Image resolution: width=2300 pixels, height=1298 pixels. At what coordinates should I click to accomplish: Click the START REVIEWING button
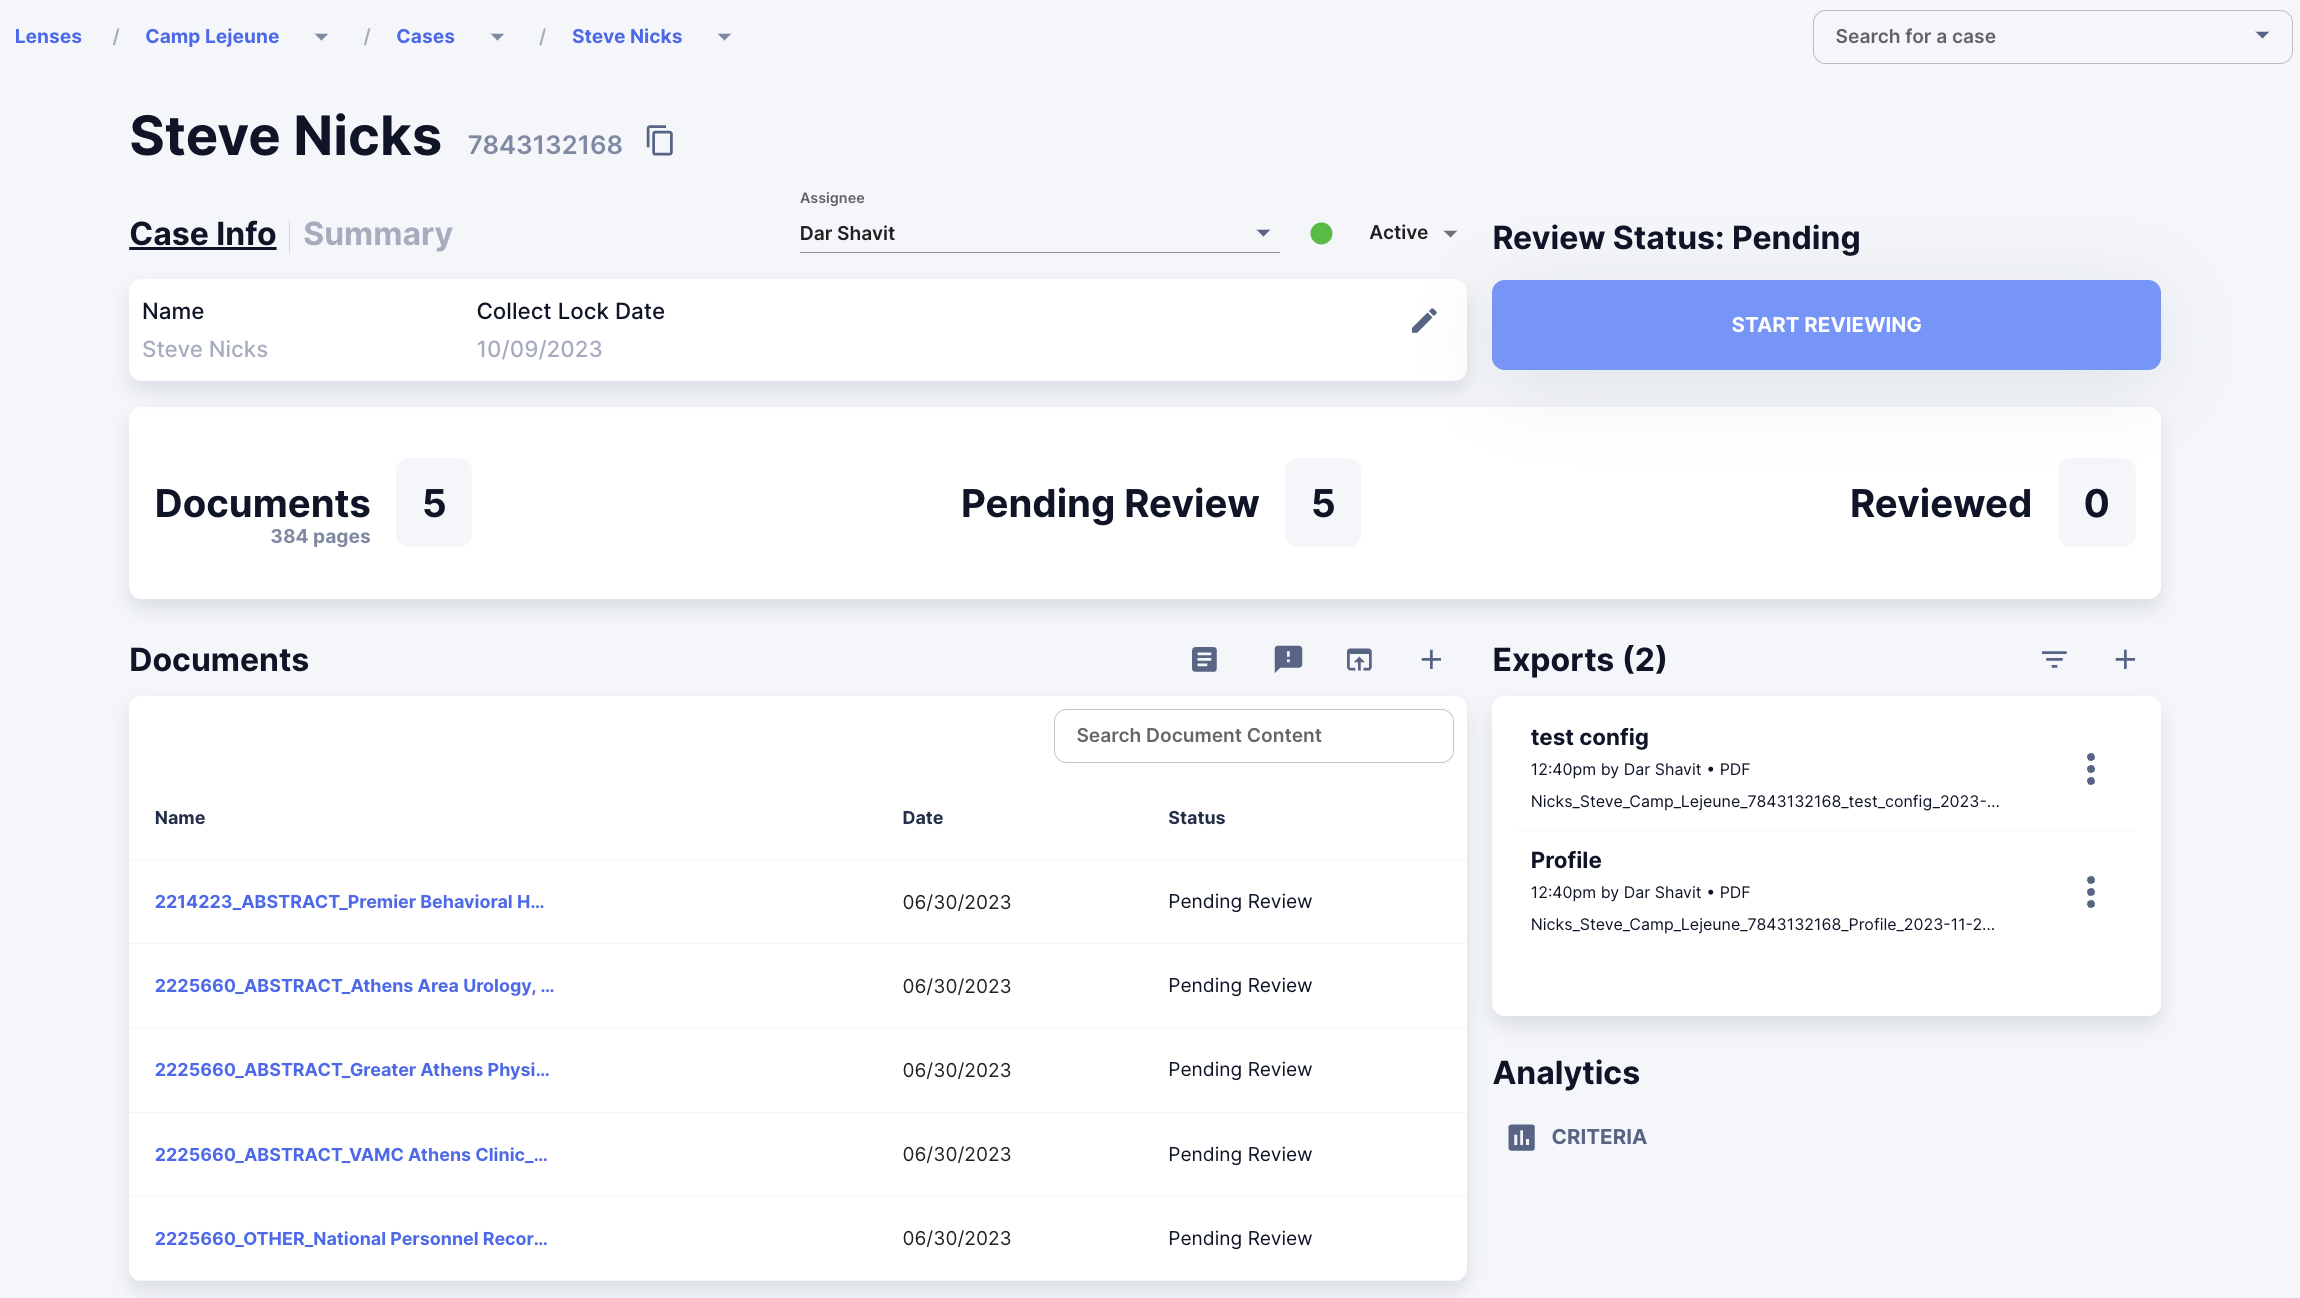[x=1826, y=325]
